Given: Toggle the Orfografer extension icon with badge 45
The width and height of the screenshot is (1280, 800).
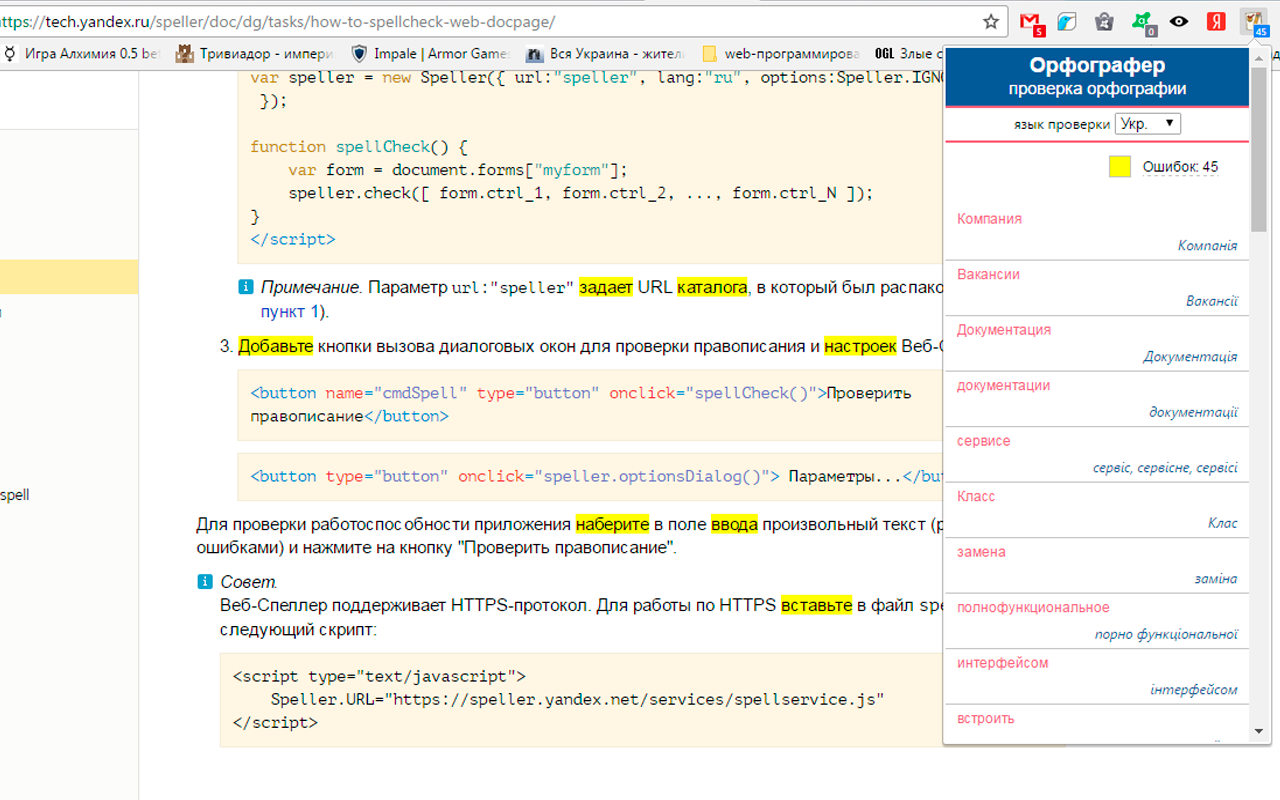Looking at the screenshot, I should coord(1253,21).
